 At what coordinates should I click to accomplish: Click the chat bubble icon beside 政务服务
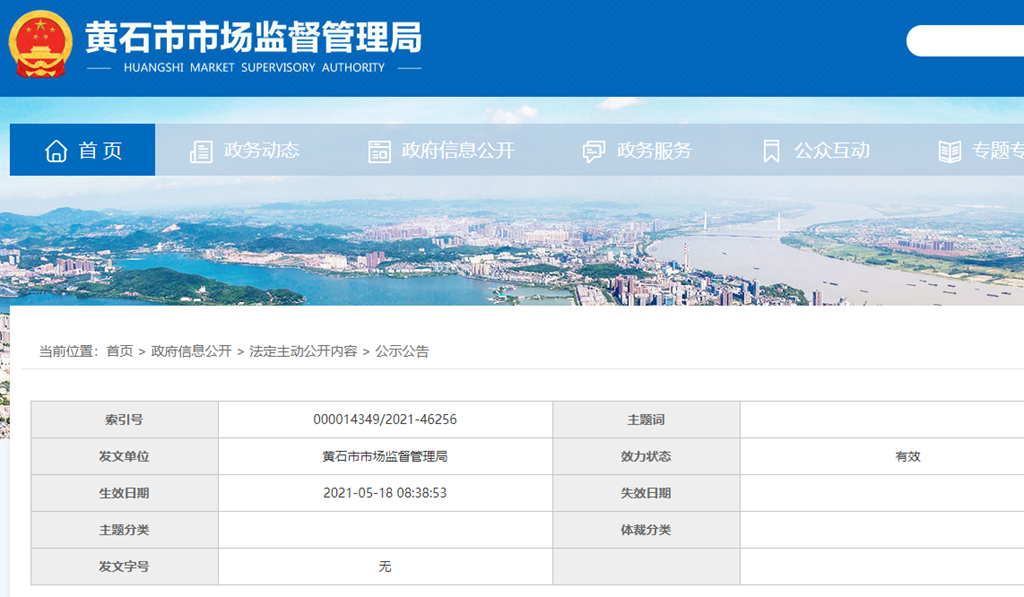(x=594, y=151)
